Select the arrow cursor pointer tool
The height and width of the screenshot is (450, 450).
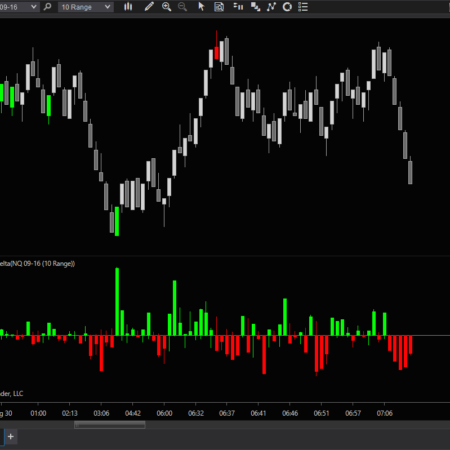pyautogui.click(x=201, y=7)
